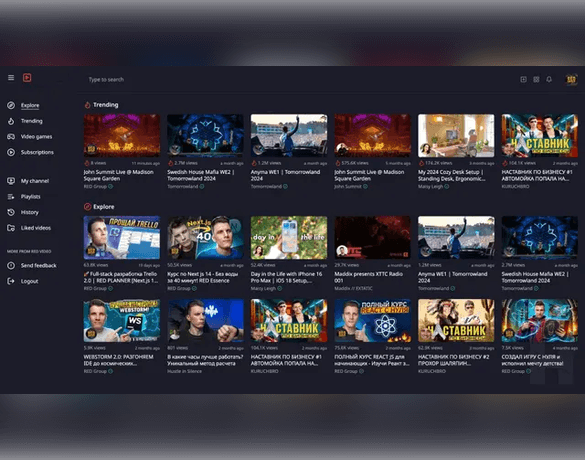The image size is (585, 460).
Task: Open the user profile avatar
Action: click(571, 79)
